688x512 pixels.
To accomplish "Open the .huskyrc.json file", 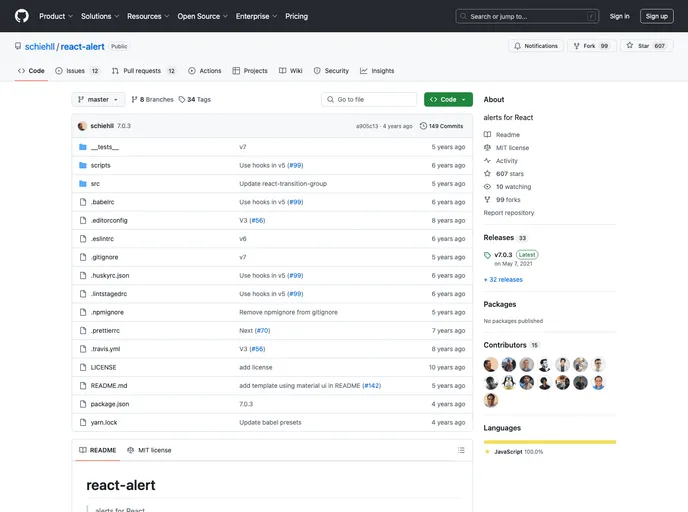I will tap(110, 276).
